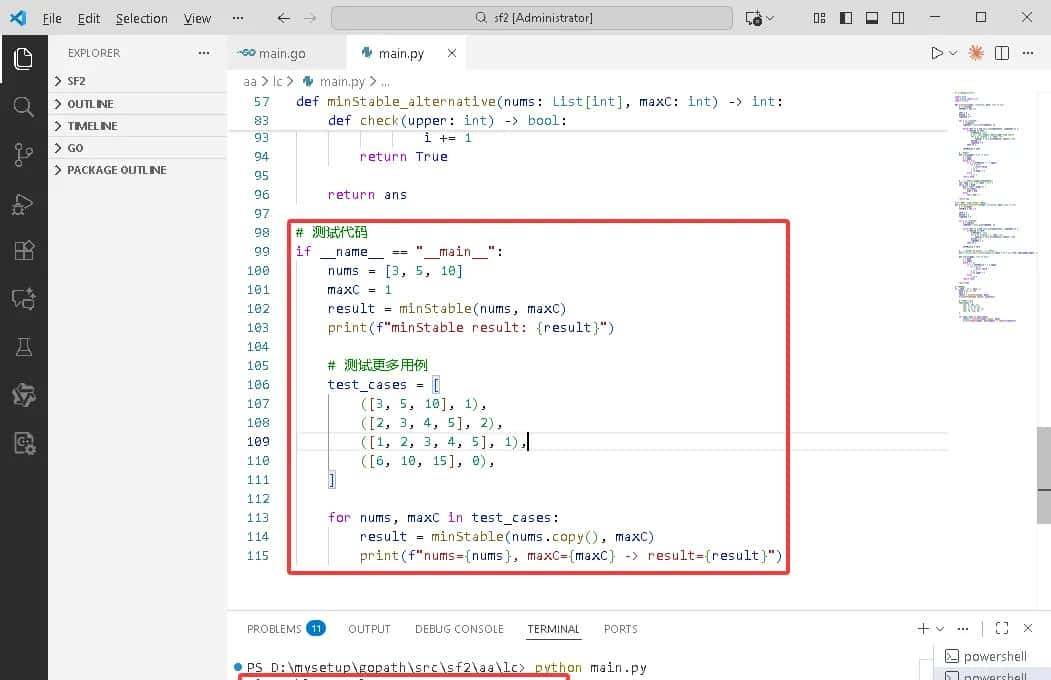Run the Python file with play button
The image size is (1051, 680).
[x=936, y=53]
